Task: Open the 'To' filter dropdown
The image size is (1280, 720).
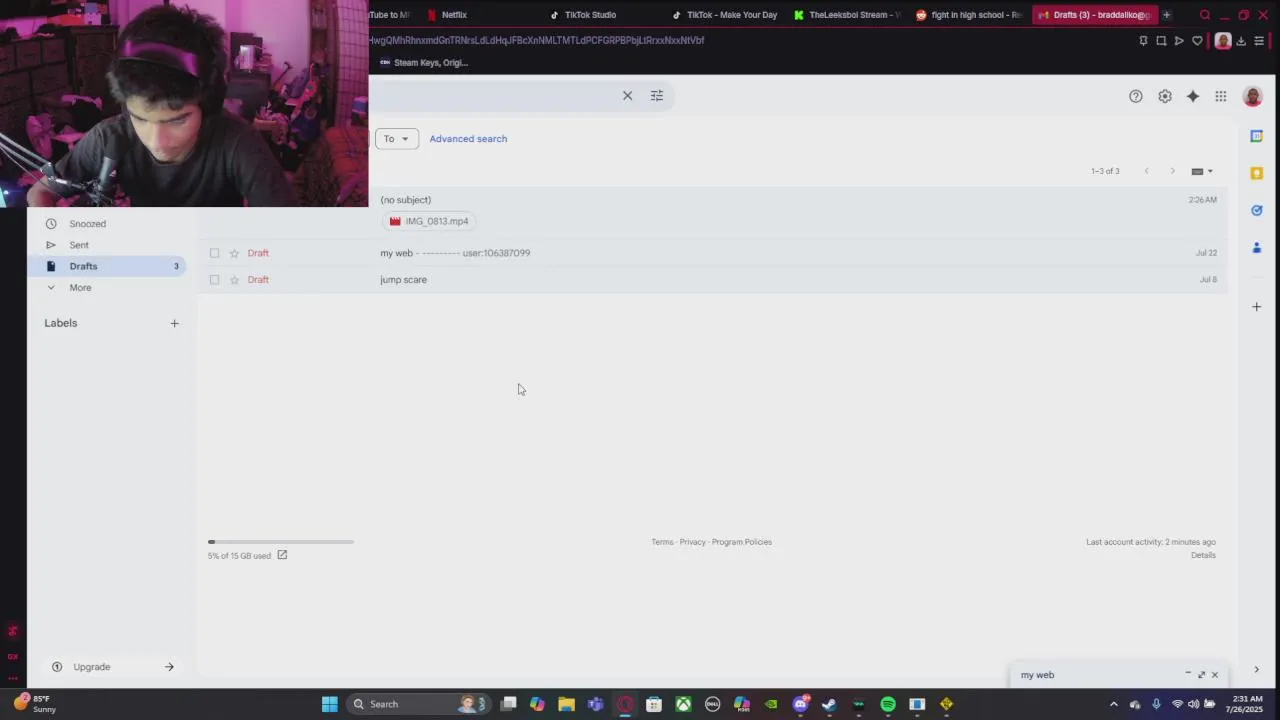Action: click(397, 139)
